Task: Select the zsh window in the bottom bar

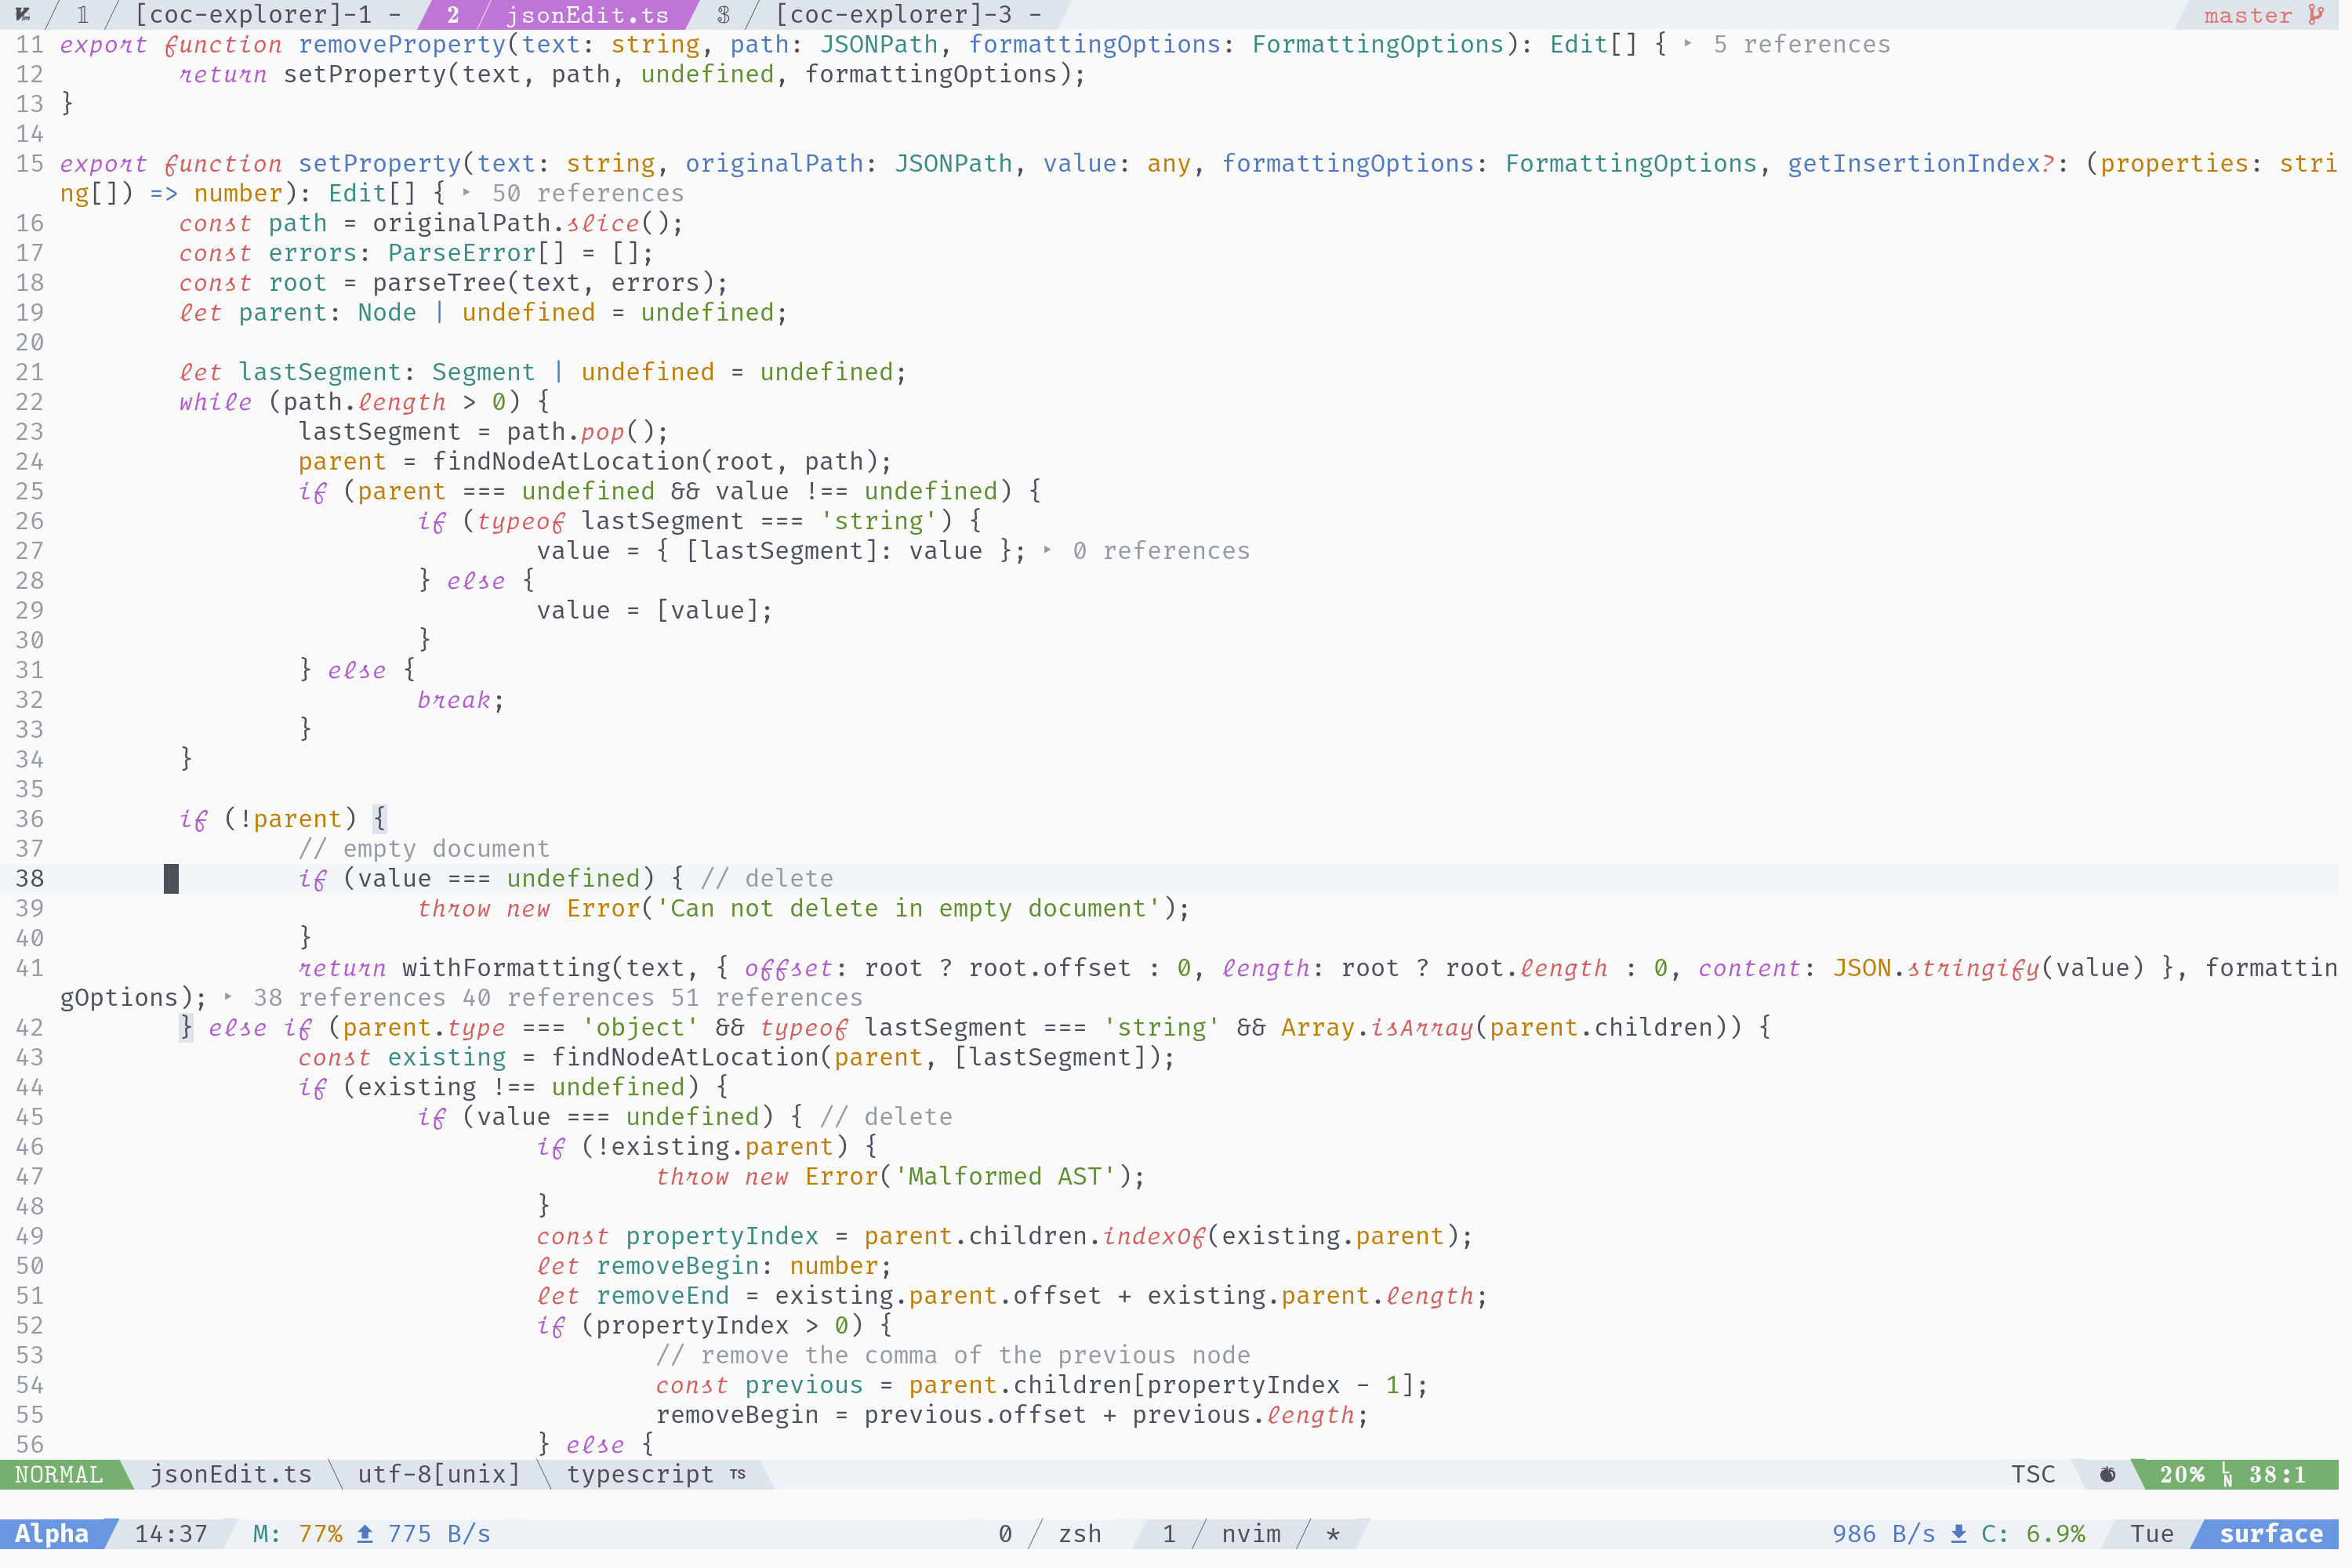Action: pos(1080,1533)
